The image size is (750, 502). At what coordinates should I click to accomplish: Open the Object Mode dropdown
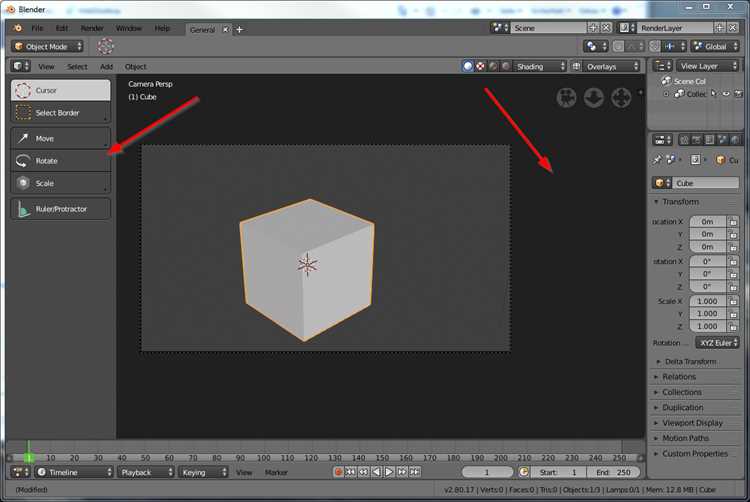[x=47, y=46]
